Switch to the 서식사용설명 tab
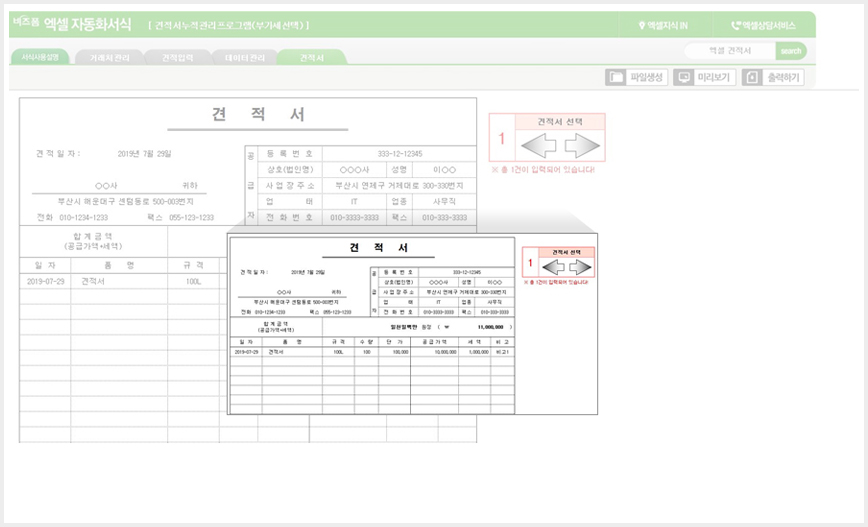The width and height of the screenshot is (868, 527). (x=39, y=57)
